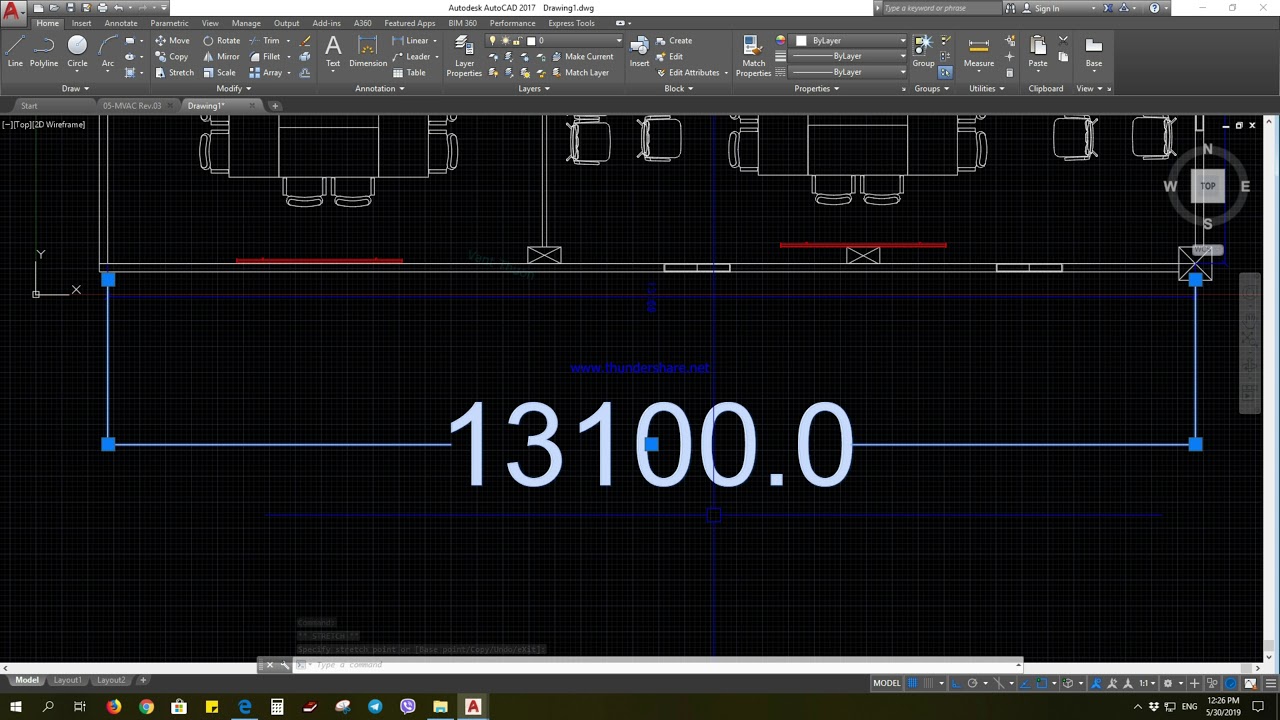Select the Line drawing tool
The image size is (1280, 720).
(15, 52)
